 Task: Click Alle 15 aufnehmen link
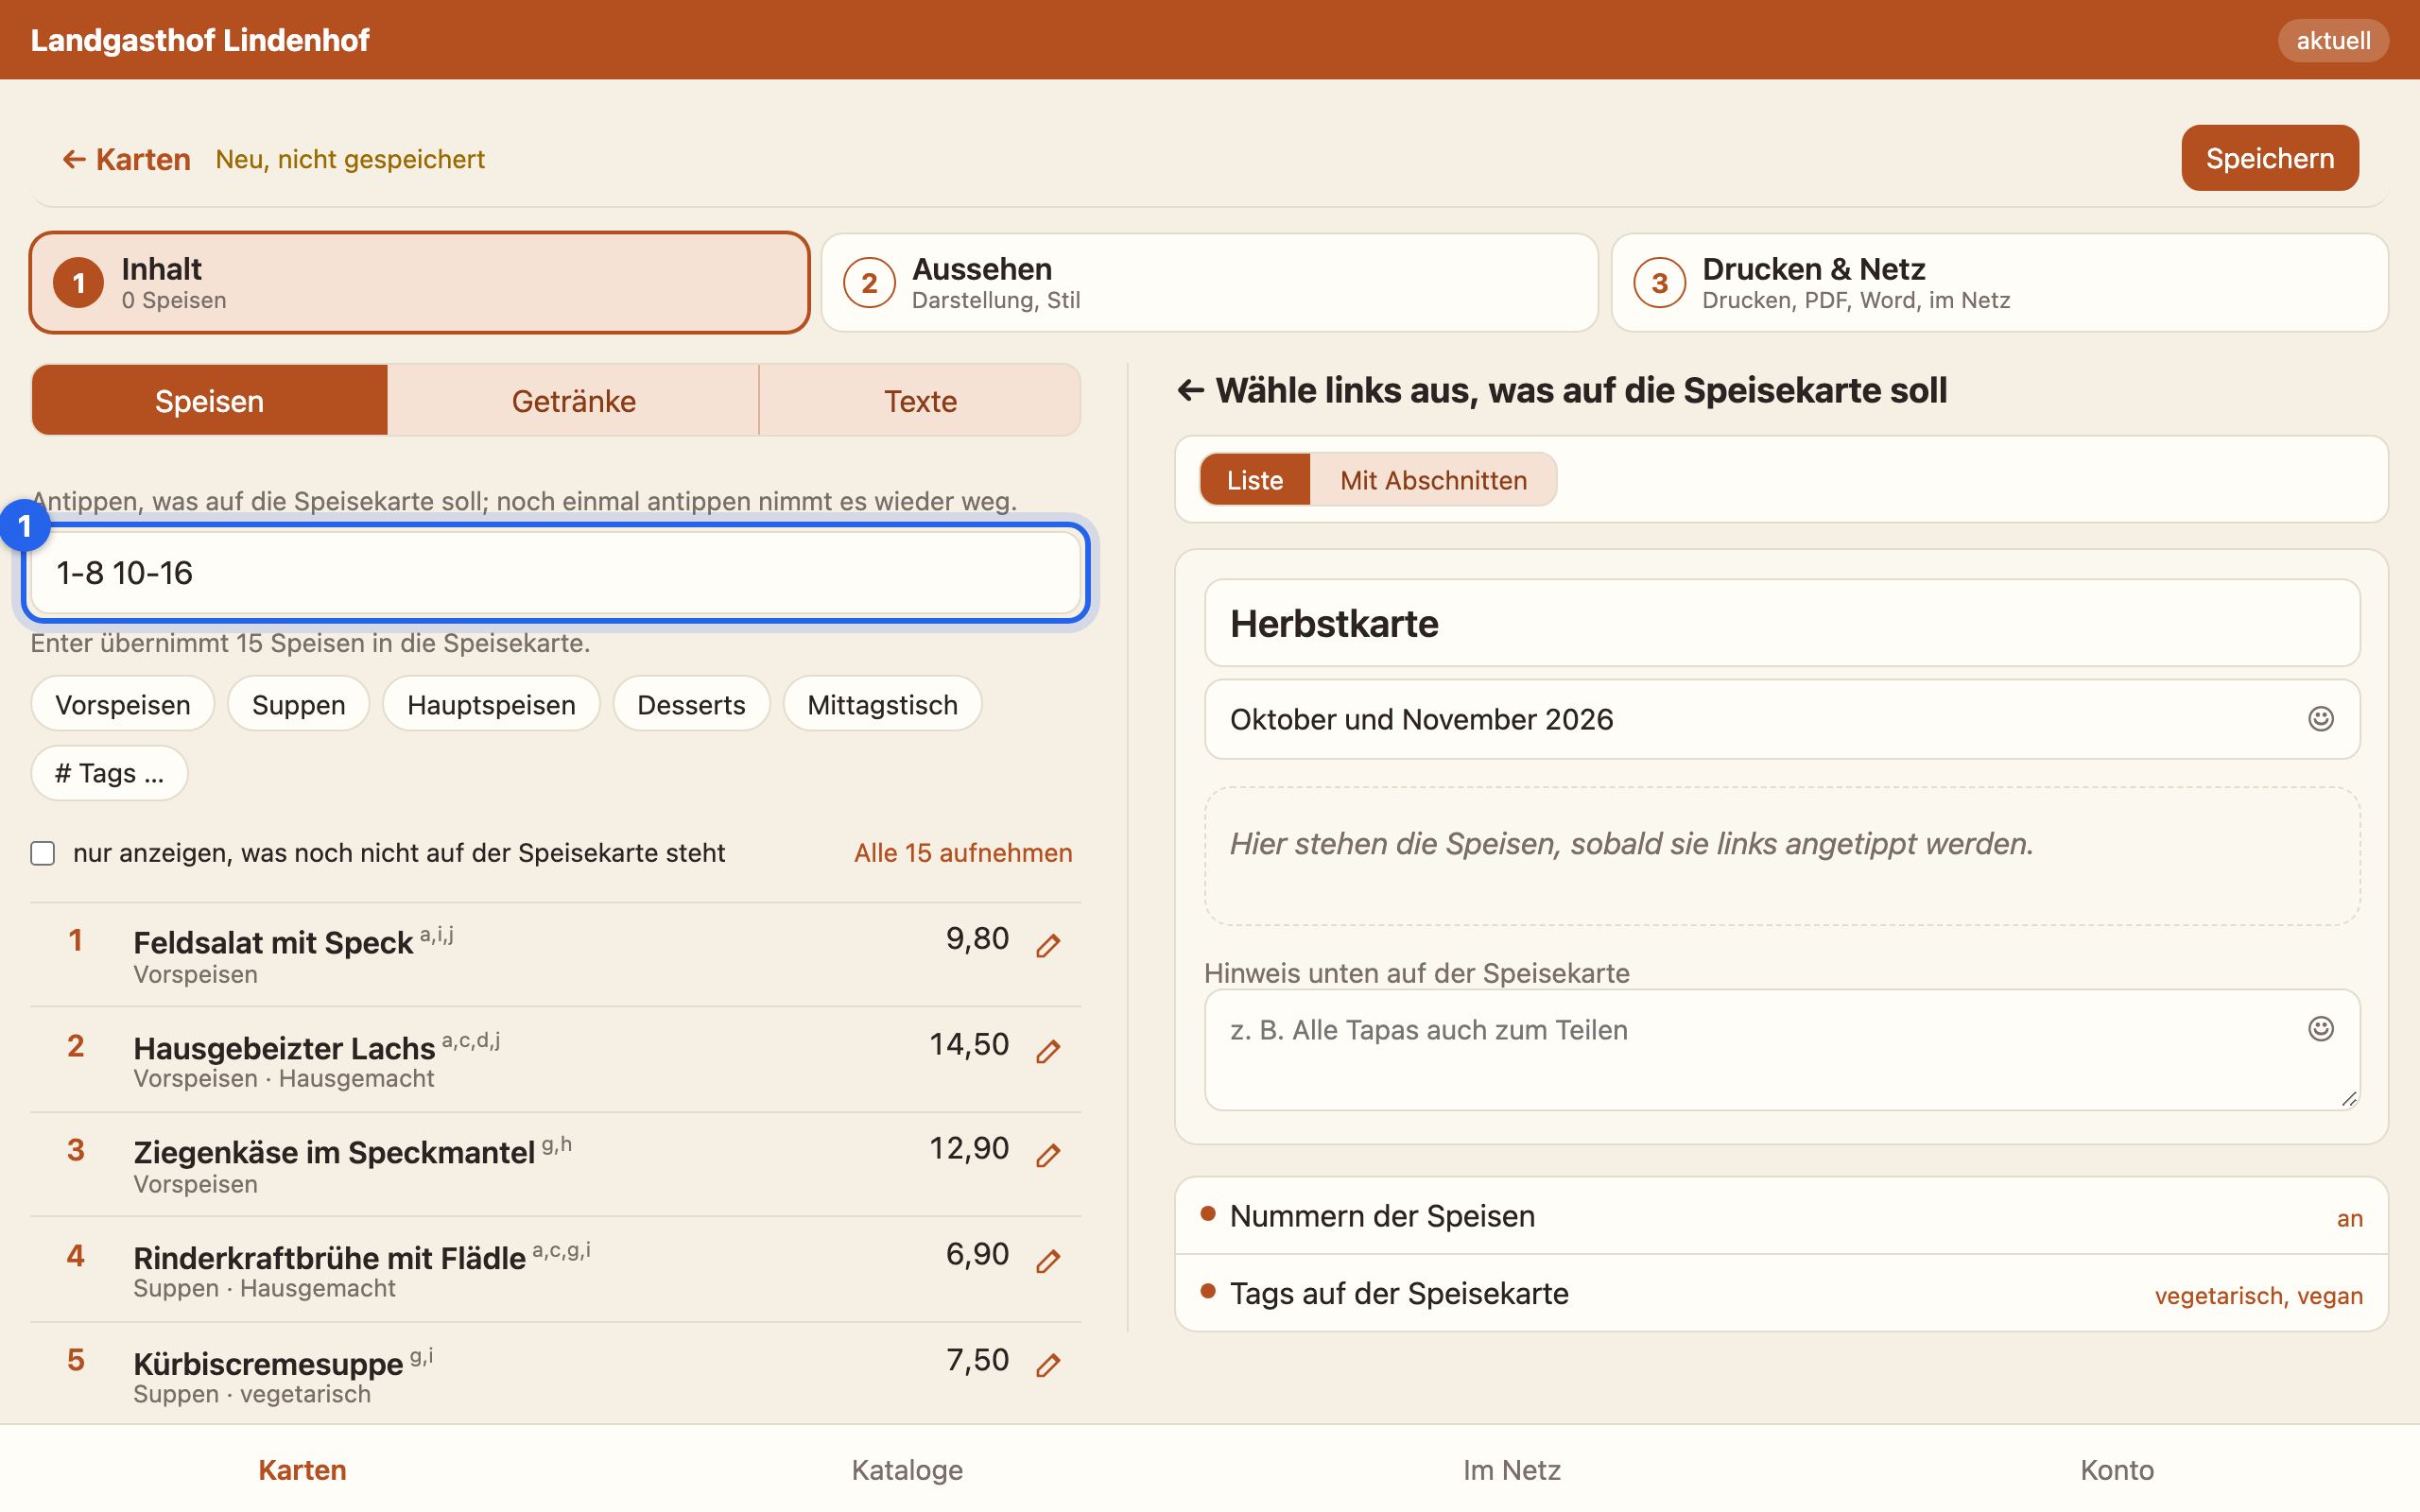click(x=962, y=853)
